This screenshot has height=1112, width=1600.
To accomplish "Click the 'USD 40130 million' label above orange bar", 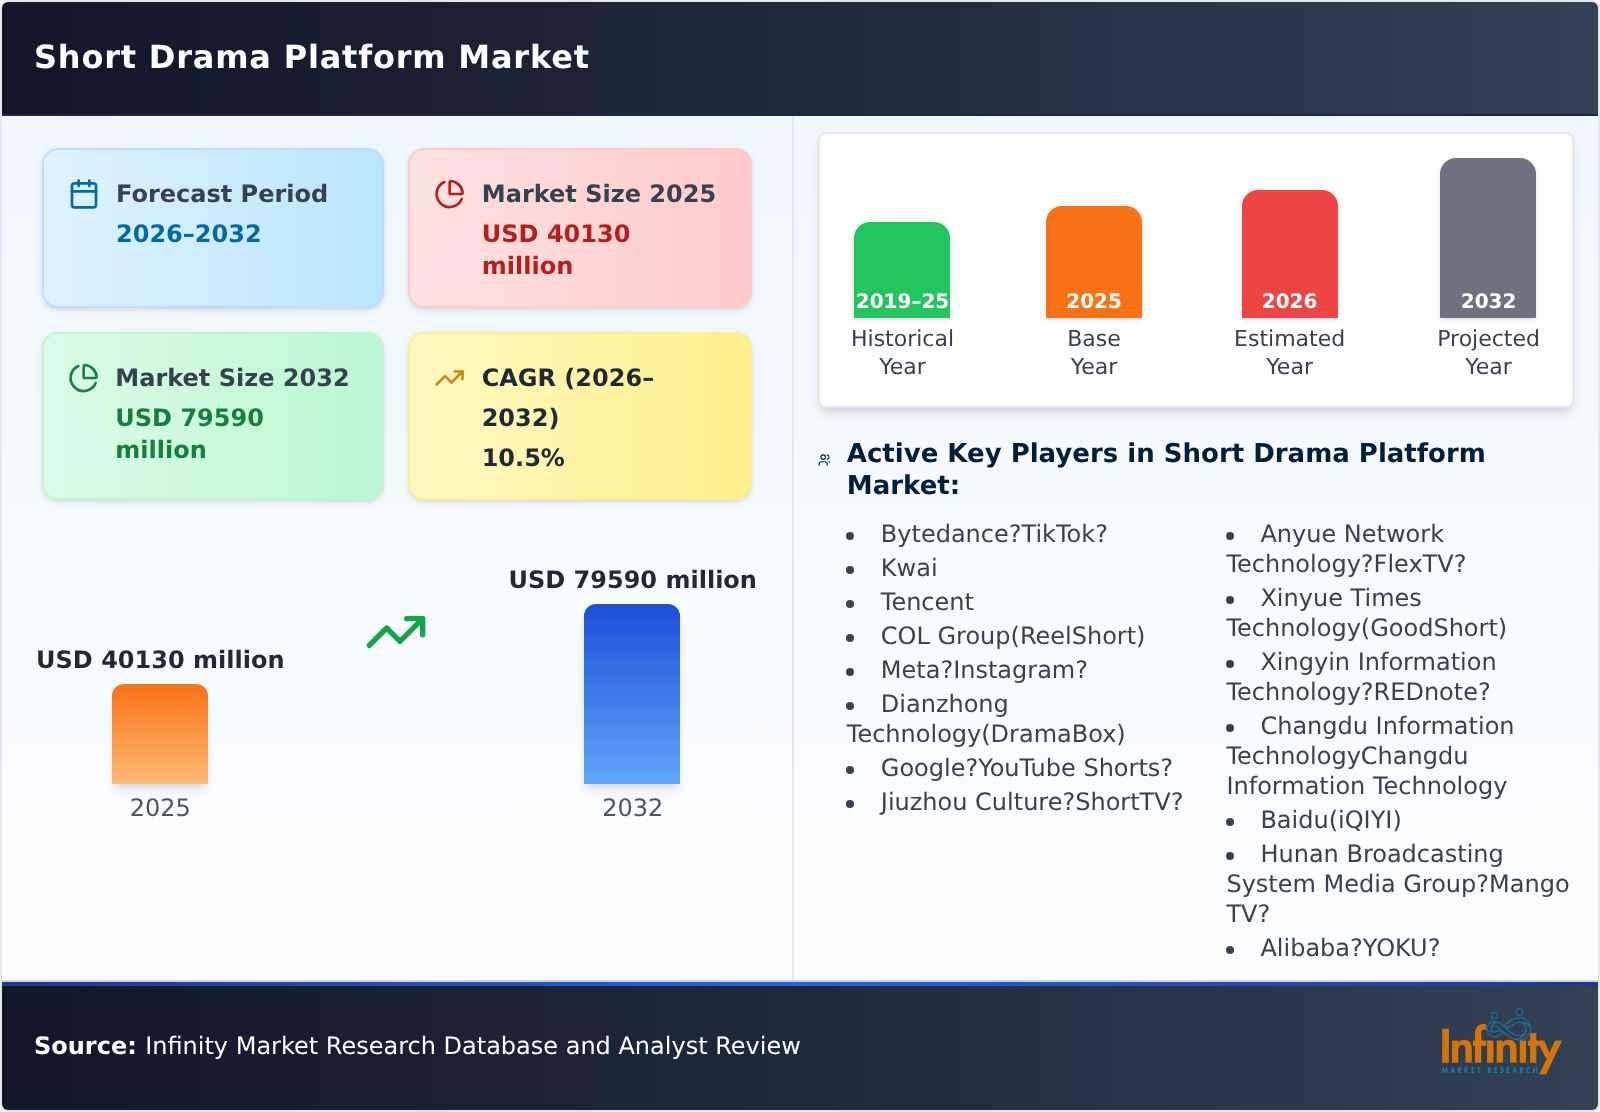I will (x=160, y=660).
